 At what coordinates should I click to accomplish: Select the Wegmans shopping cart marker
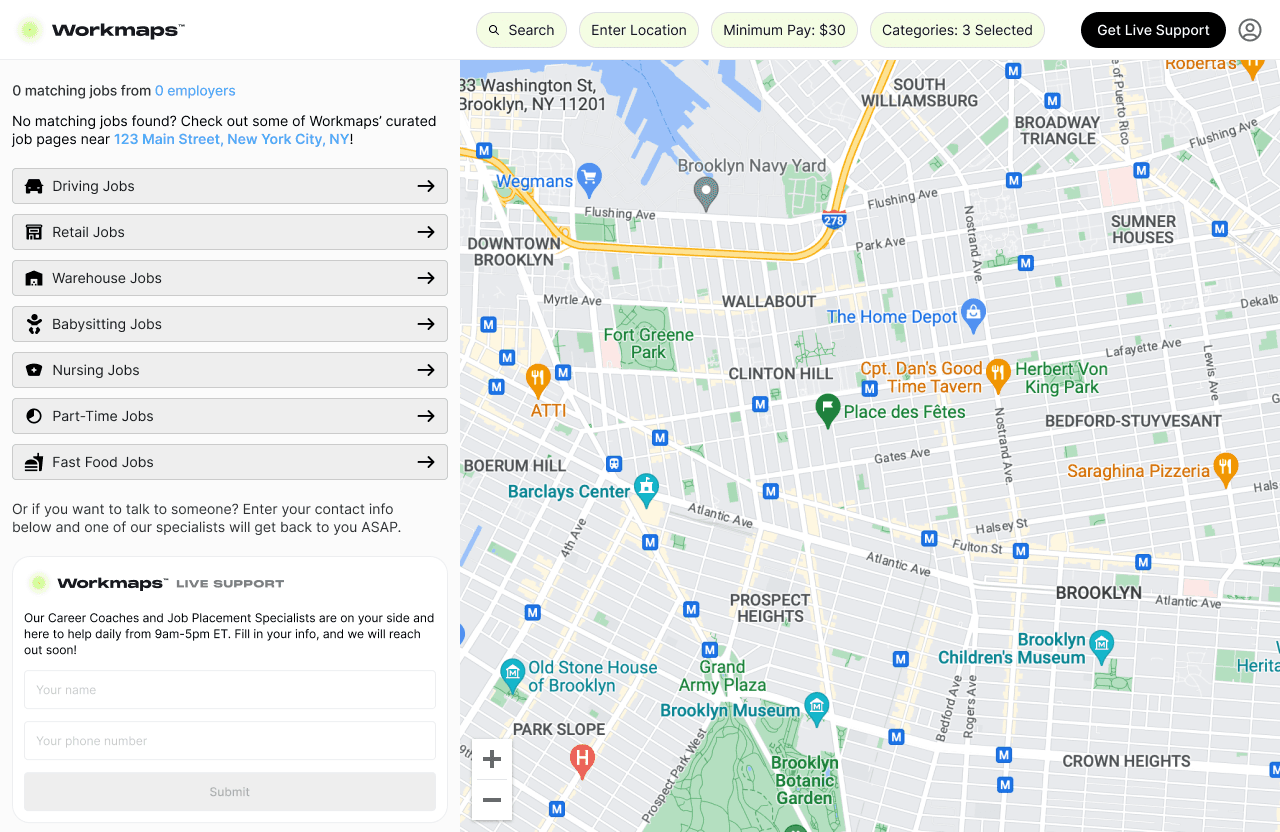click(589, 180)
